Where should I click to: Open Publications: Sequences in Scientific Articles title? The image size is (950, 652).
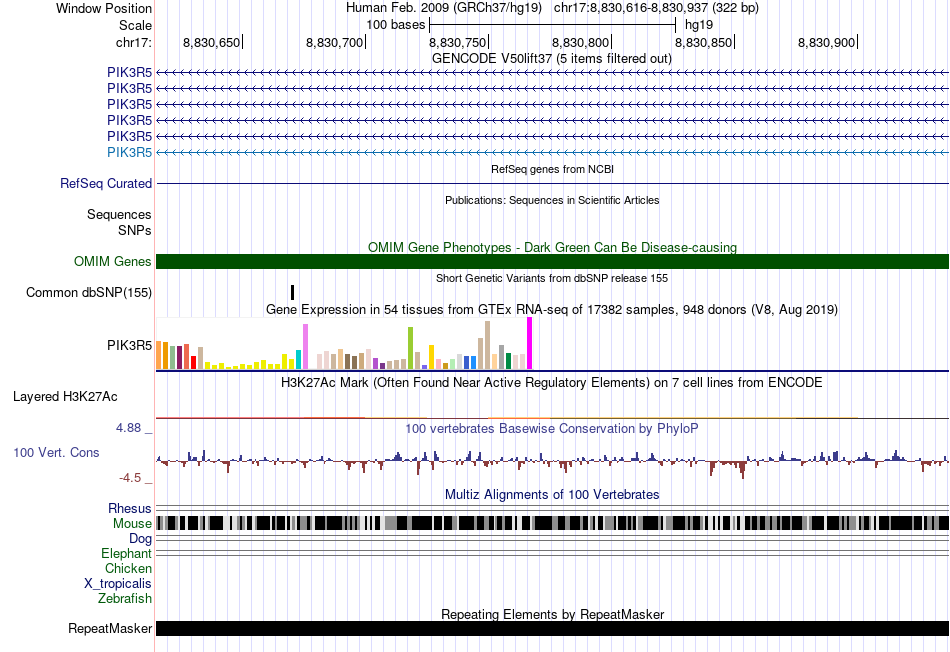tap(552, 200)
